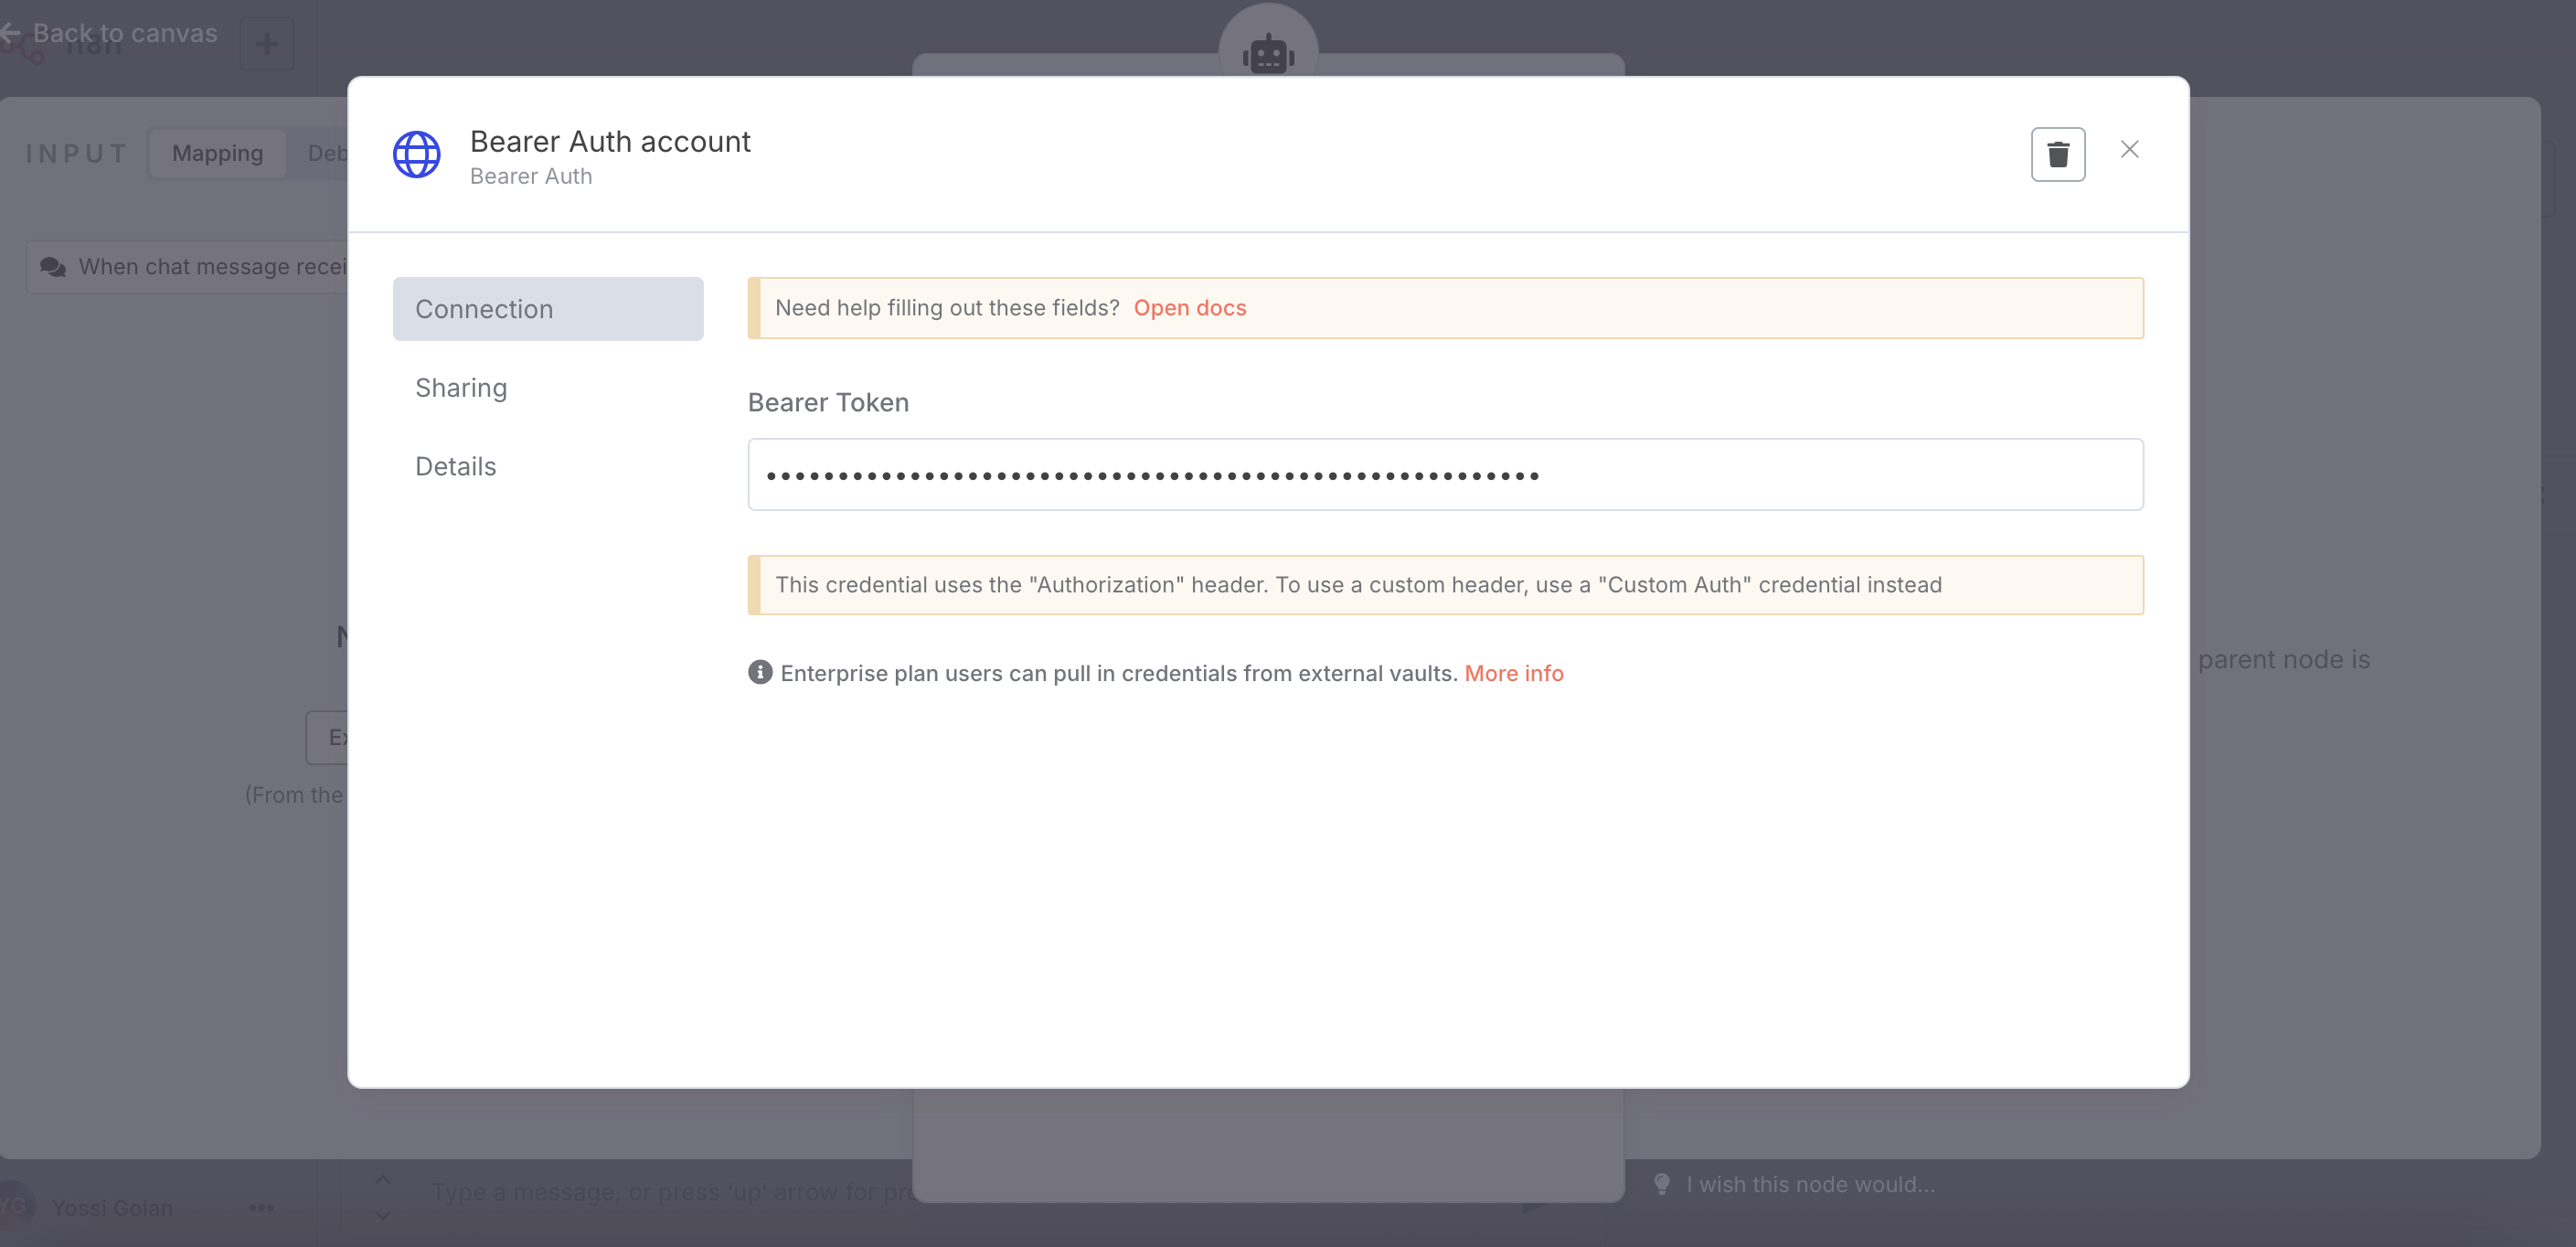The height and width of the screenshot is (1247, 2576).
Task: Click the down chevron beside chat input
Action: tap(383, 1216)
